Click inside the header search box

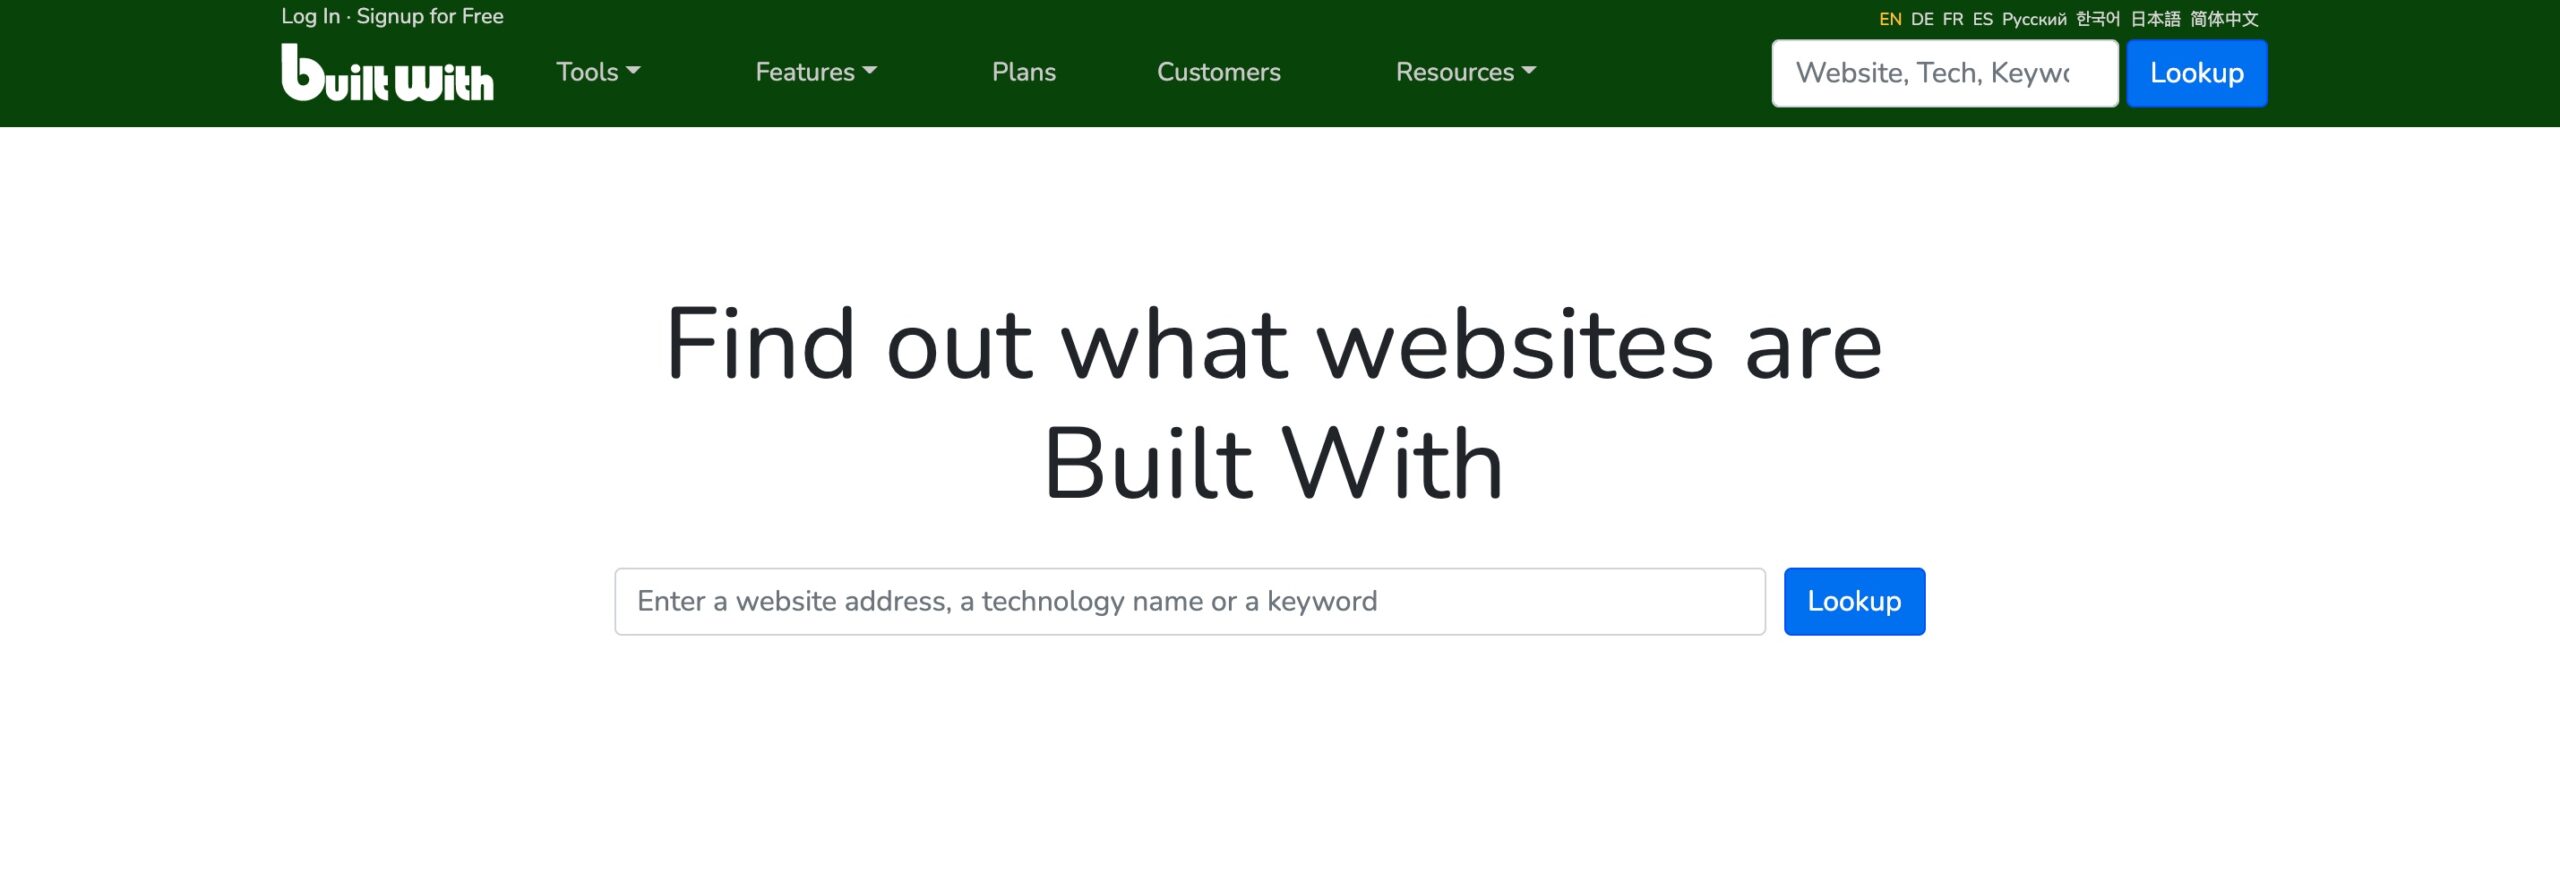(x=1944, y=72)
